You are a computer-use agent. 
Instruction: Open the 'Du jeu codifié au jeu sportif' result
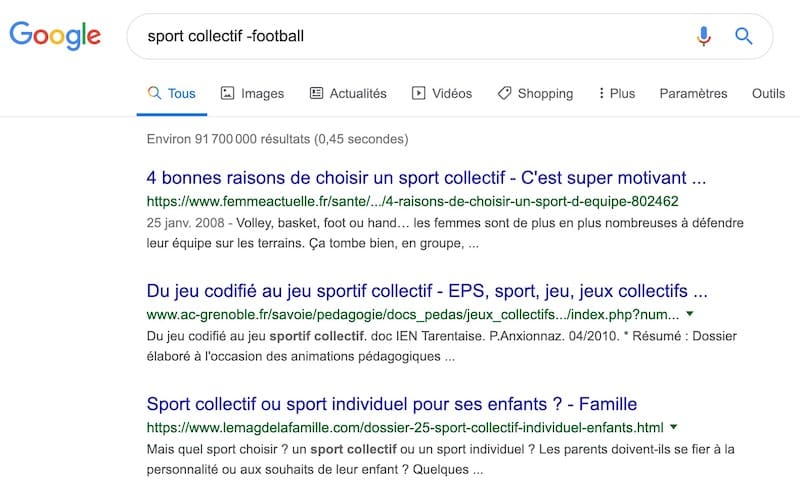(x=427, y=292)
